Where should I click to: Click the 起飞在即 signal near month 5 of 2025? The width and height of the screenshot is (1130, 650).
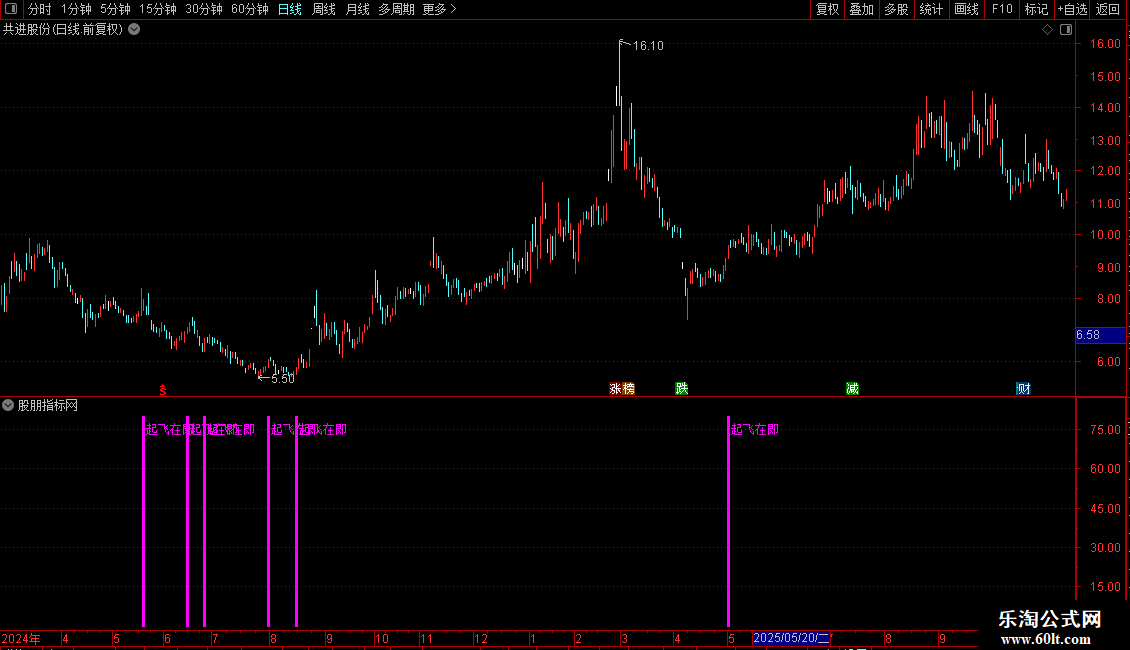755,429
